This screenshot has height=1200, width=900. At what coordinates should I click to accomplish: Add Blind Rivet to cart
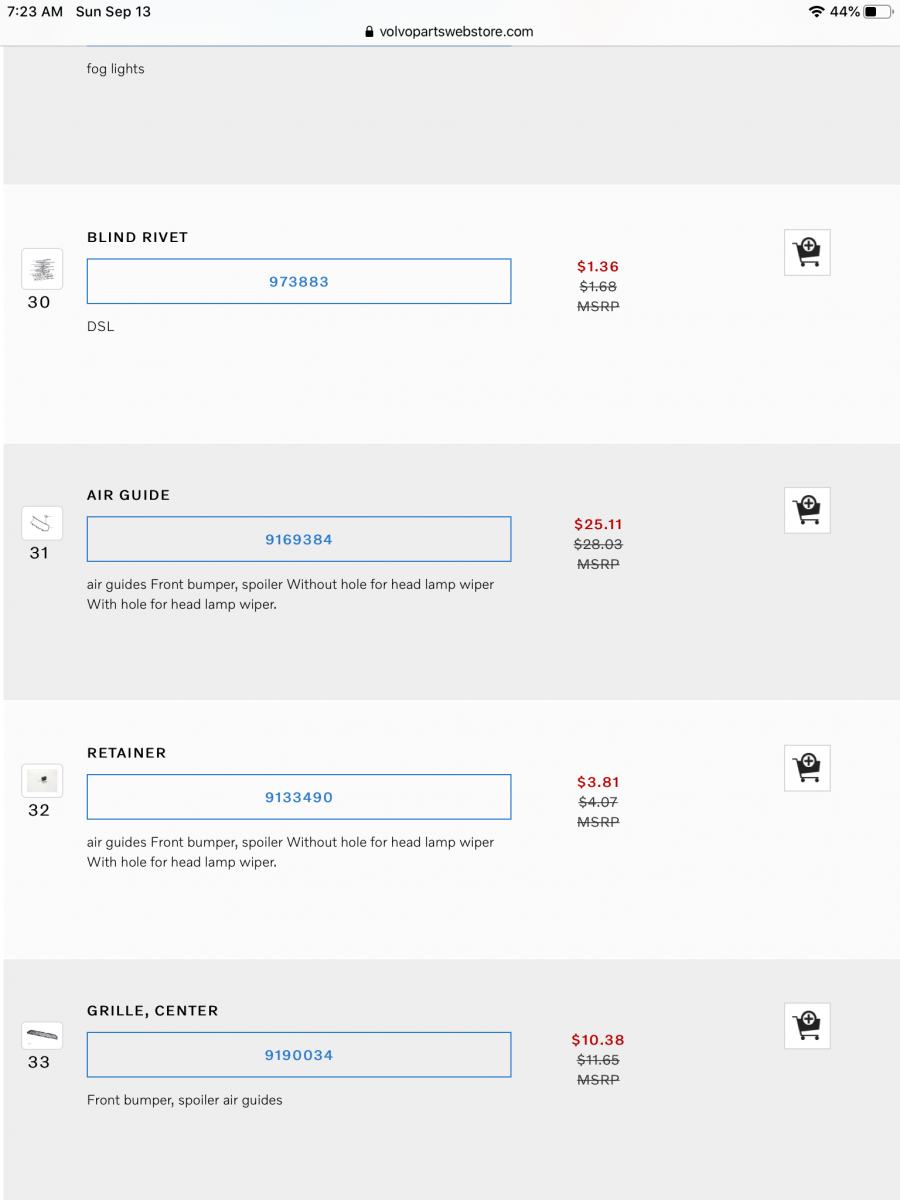pyautogui.click(x=807, y=252)
